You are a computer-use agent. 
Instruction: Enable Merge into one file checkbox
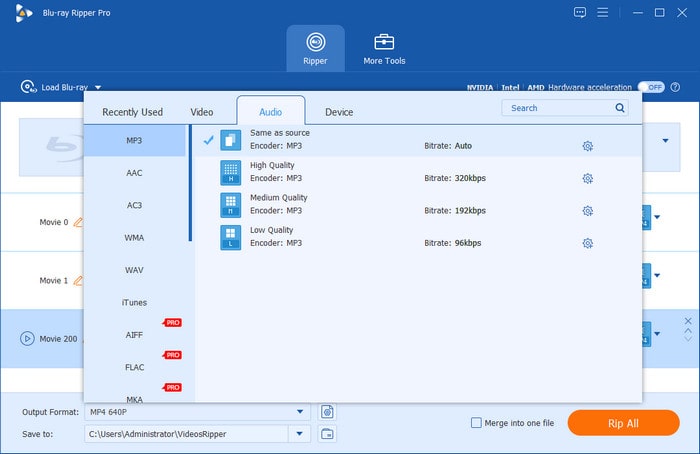point(476,423)
